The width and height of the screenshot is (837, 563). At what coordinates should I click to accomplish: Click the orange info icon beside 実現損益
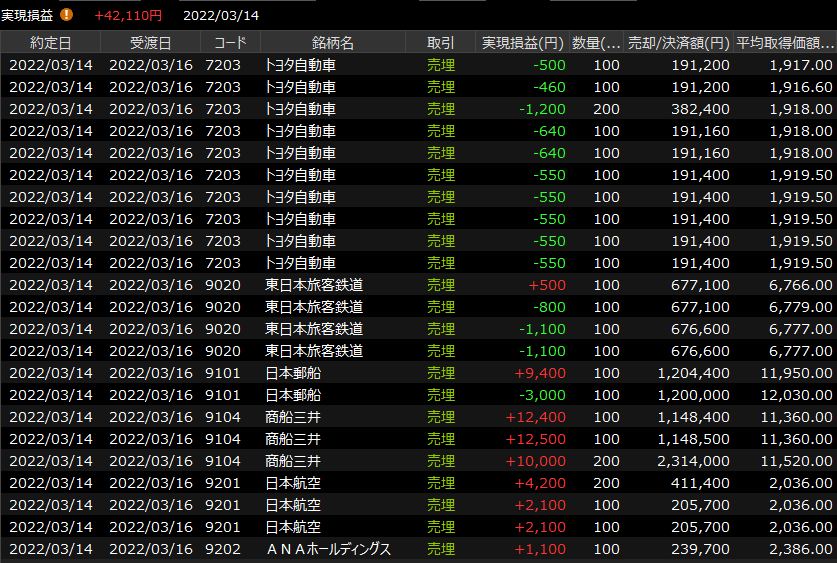tap(67, 15)
